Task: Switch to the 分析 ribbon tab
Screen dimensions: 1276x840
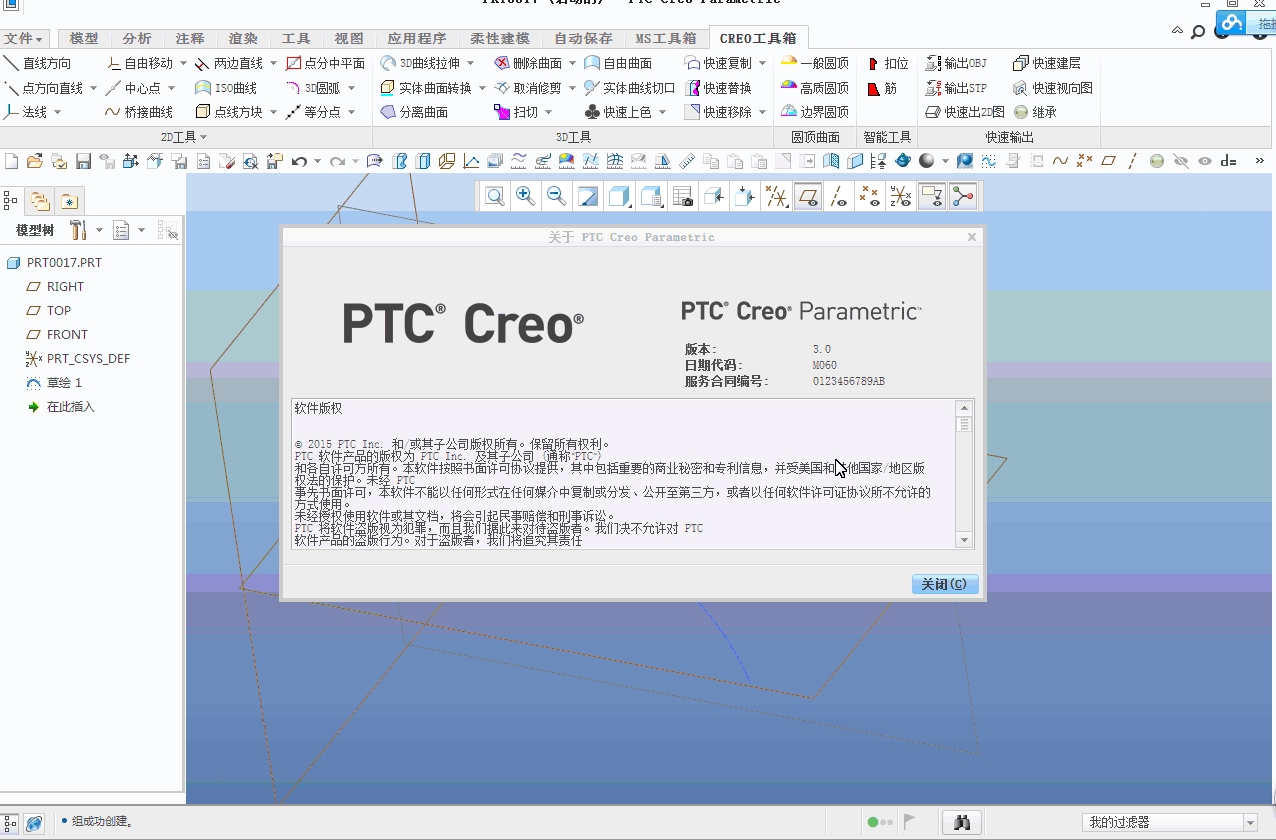Action: click(137, 39)
